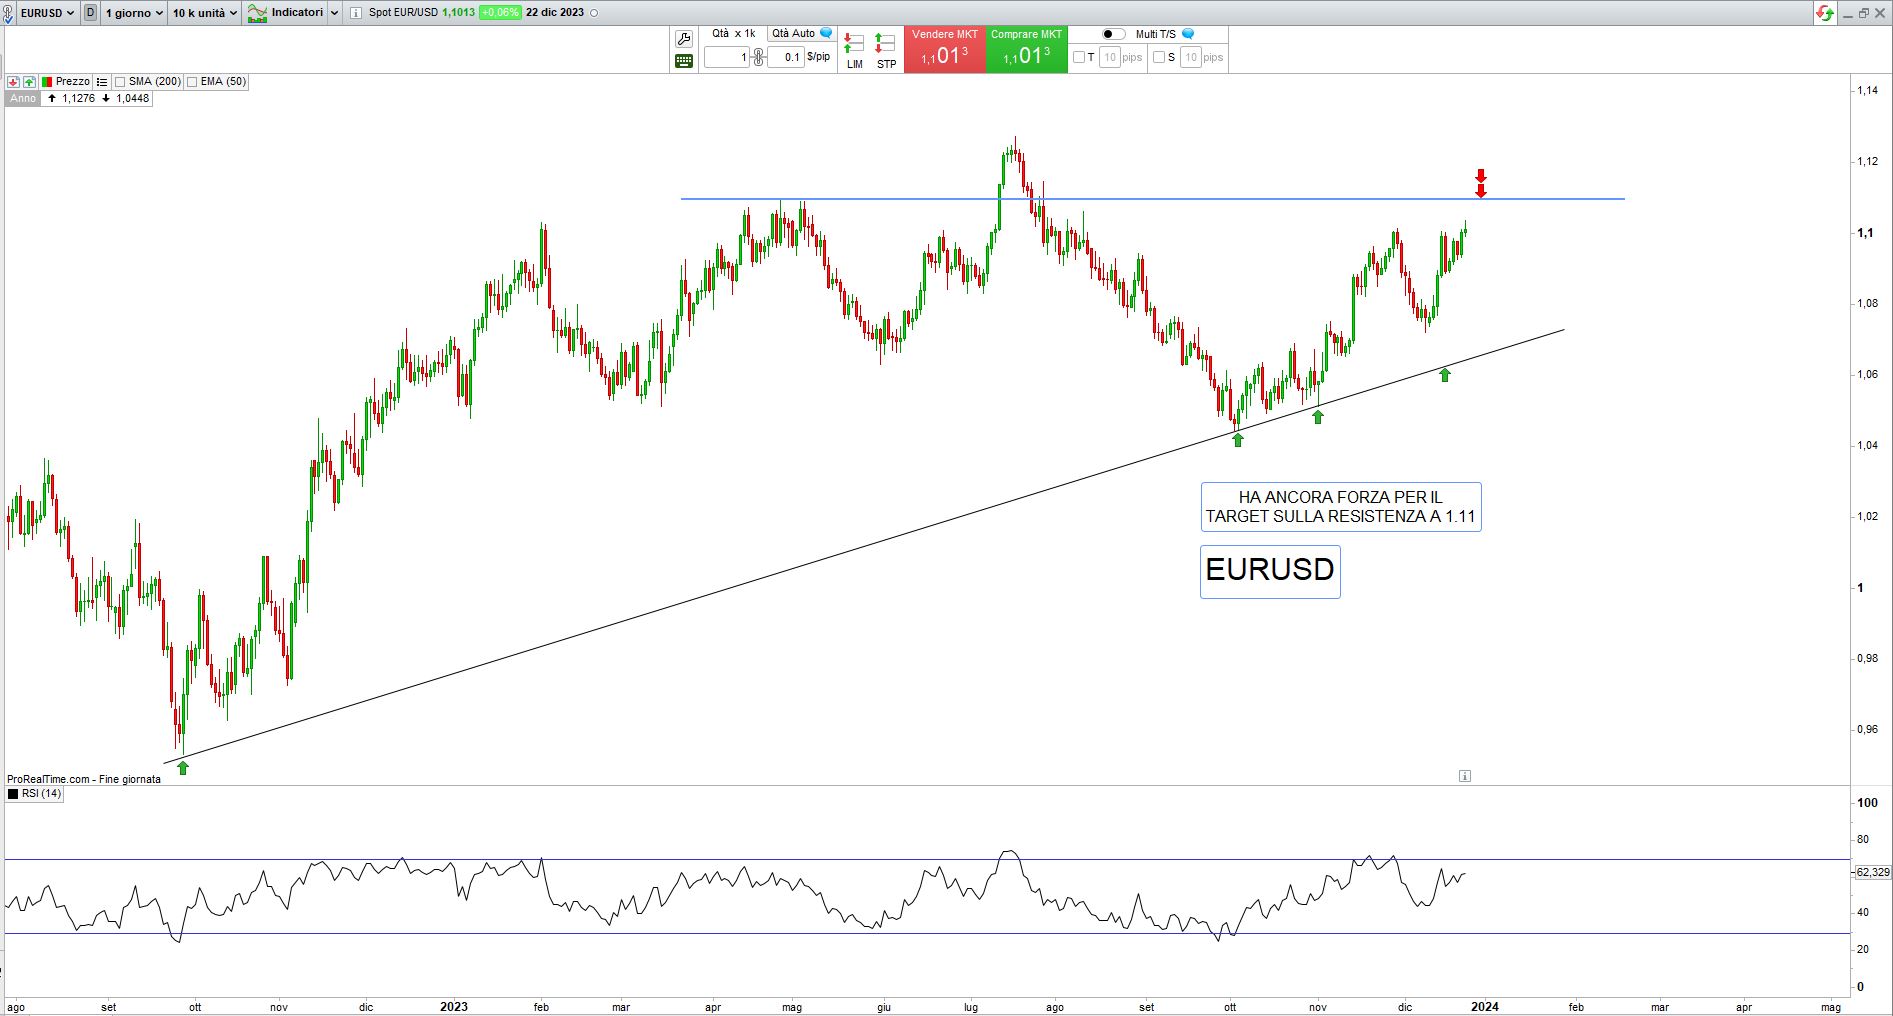Viewport: 1893px width, 1016px height.
Task: Click the Qtà quantity input field
Action: tap(727, 57)
